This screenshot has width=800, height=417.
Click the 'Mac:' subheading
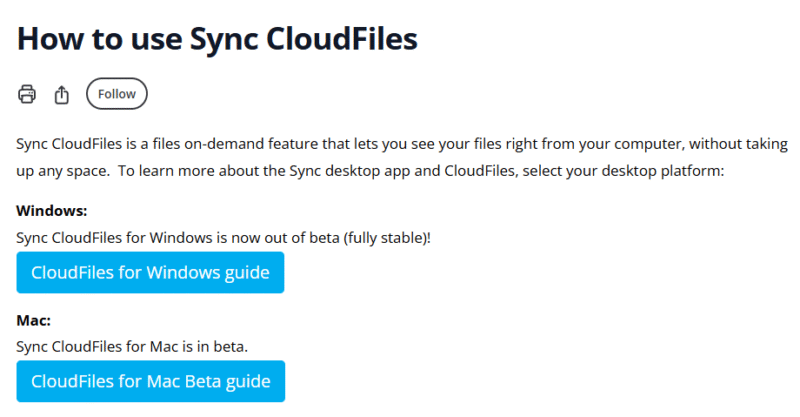(x=34, y=320)
